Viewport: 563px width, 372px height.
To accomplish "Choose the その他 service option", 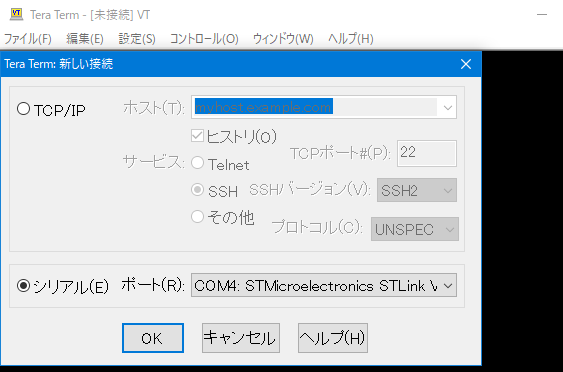I will point(197,217).
